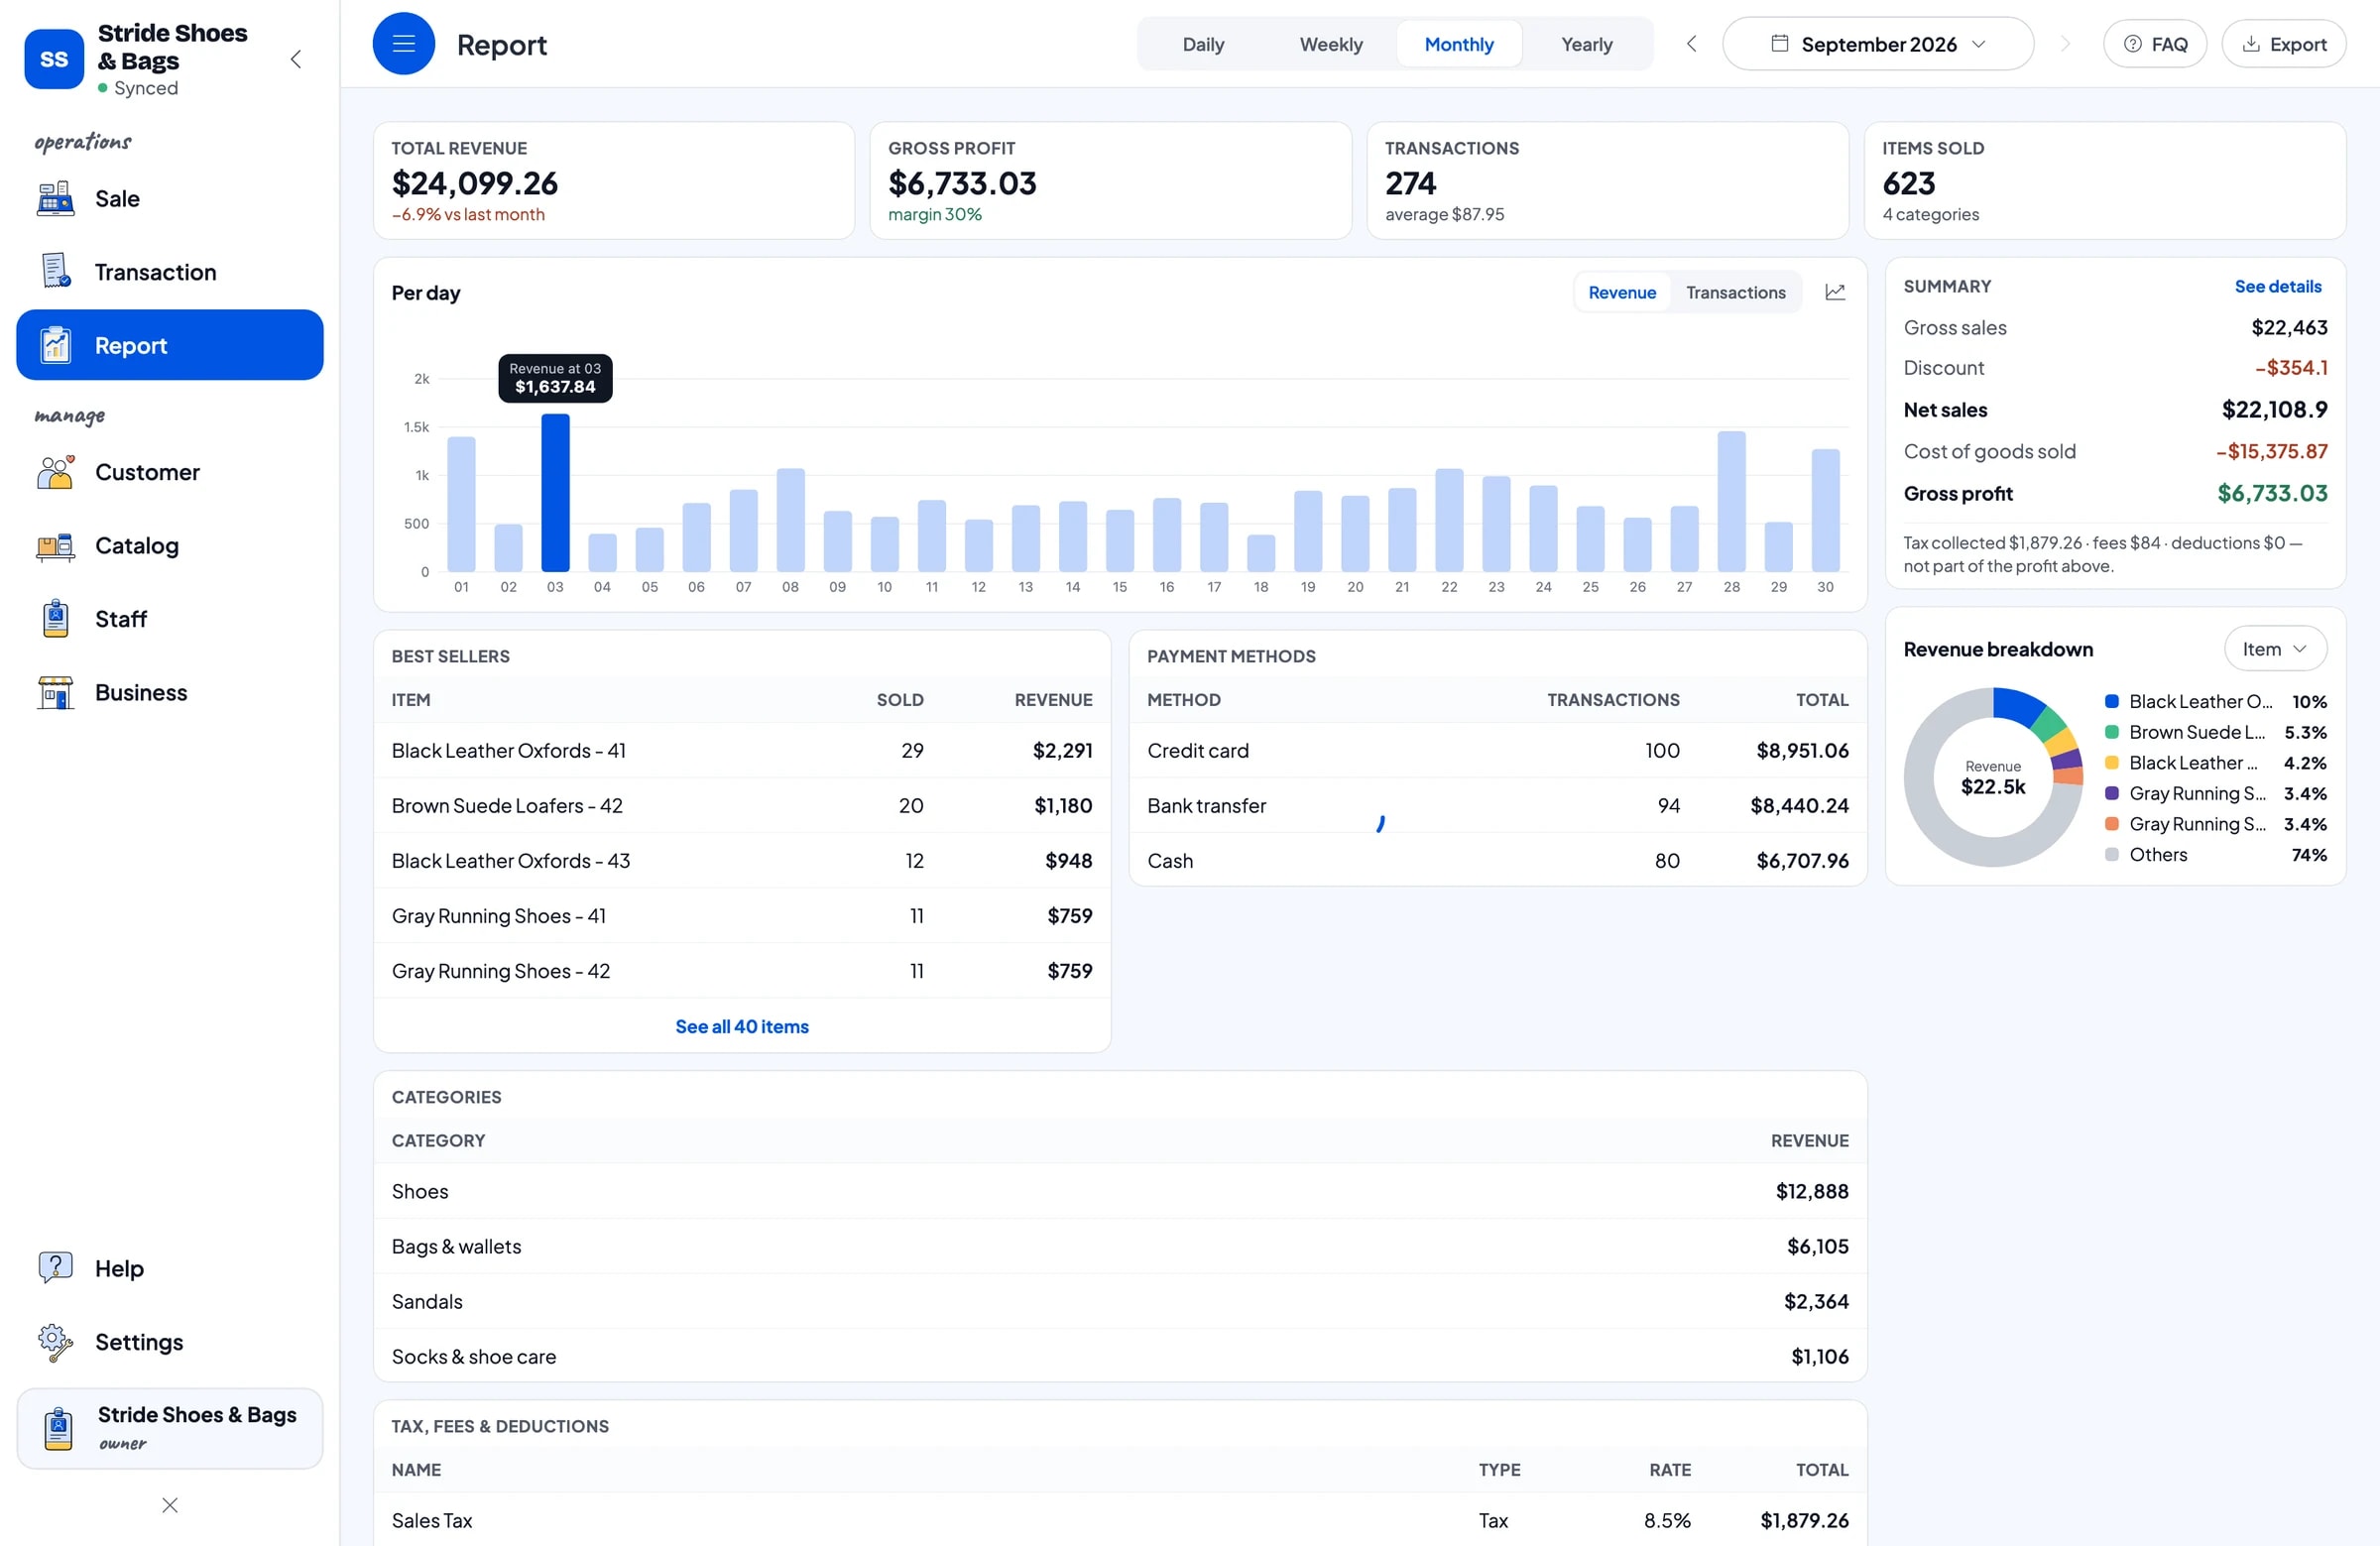Switch to the Yearly tab

1586,44
